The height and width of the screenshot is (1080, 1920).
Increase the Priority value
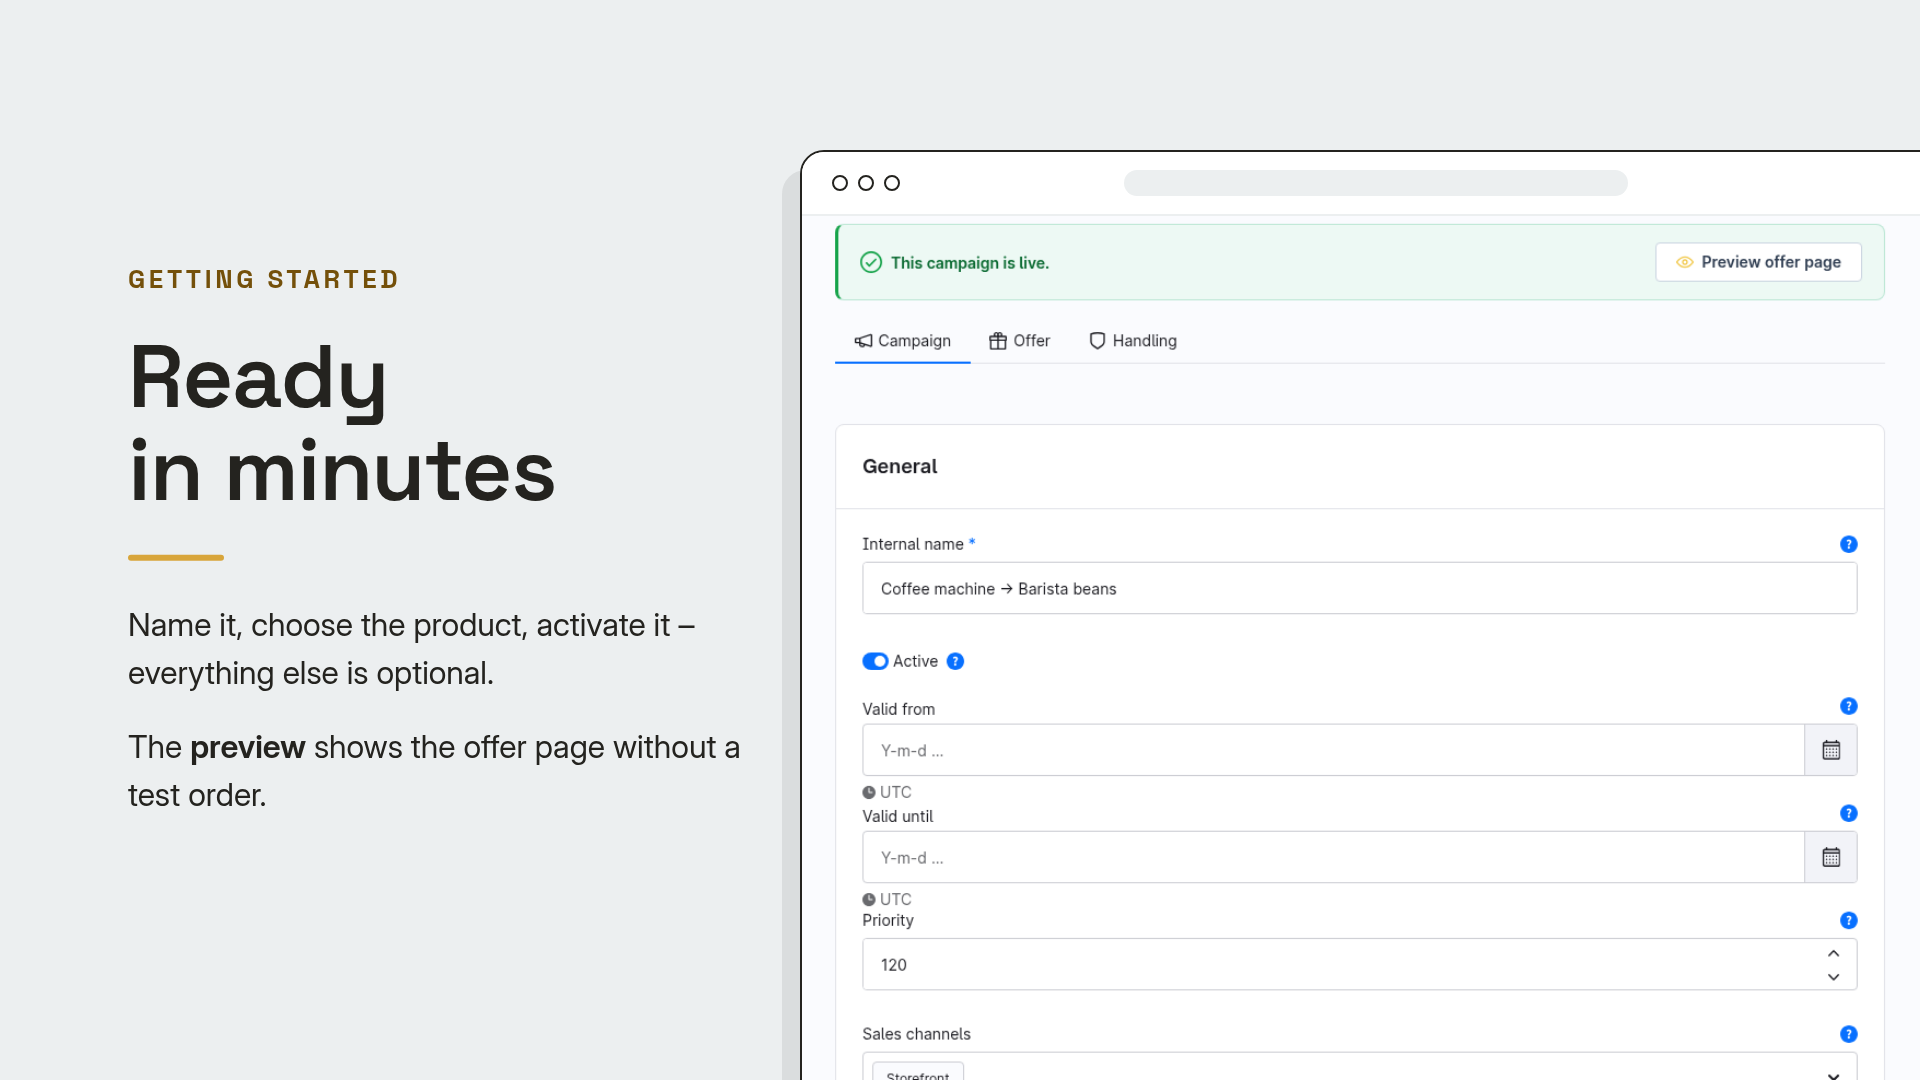pos(1833,953)
